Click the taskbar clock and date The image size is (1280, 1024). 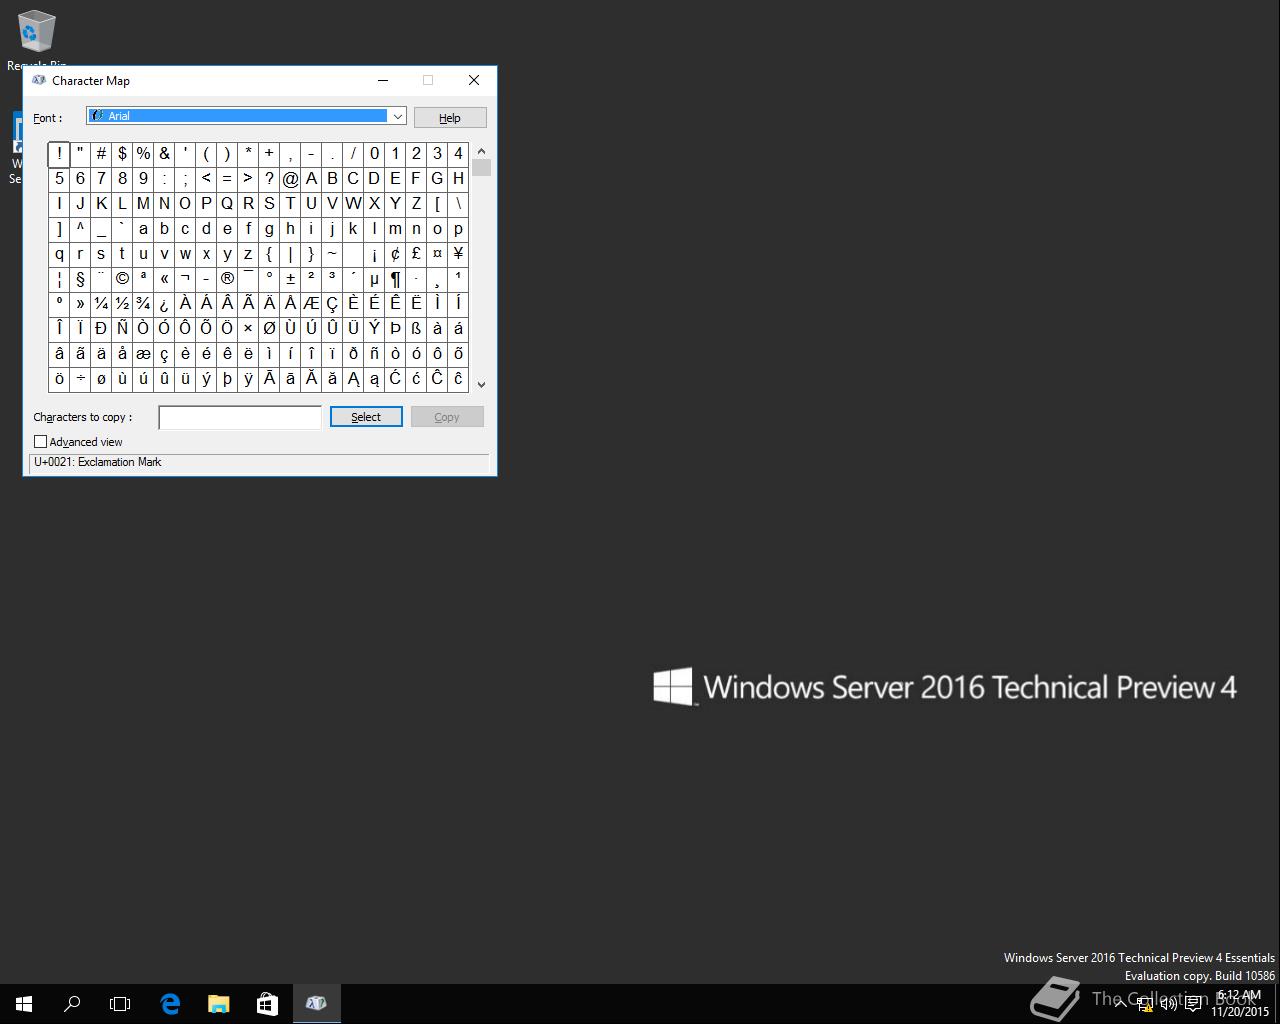click(1240, 1004)
